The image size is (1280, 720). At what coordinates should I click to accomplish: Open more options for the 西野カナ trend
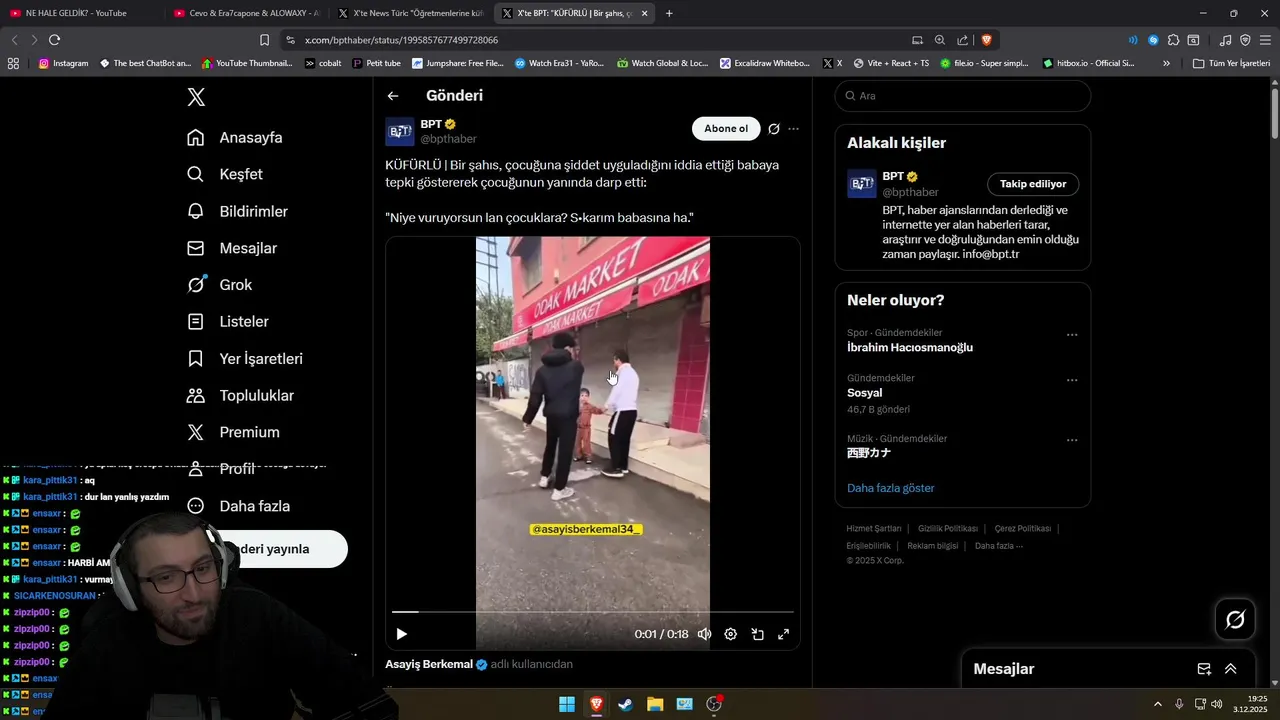click(x=1072, y=440)
